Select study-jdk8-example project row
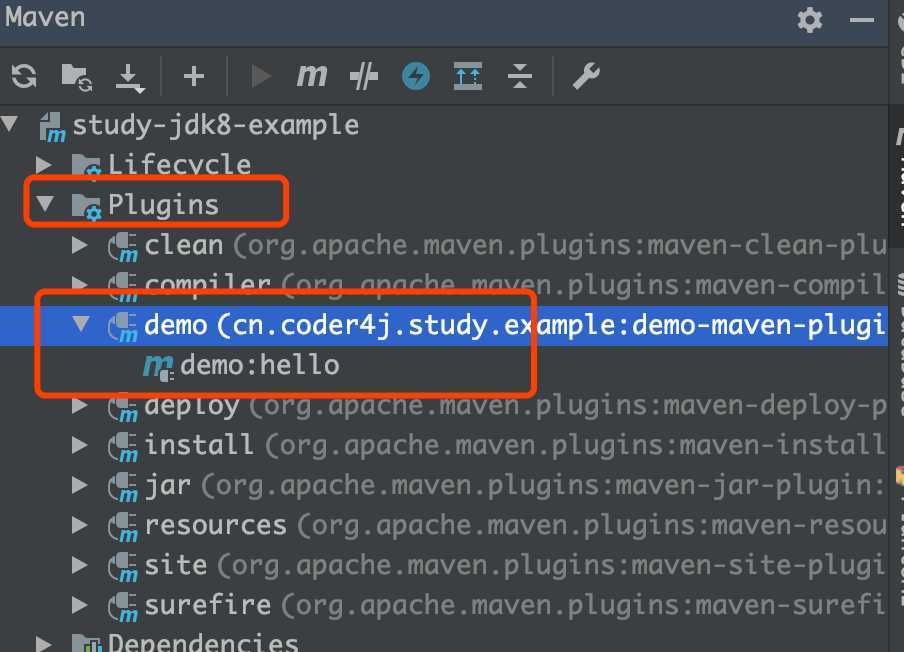The image size is (904, 652). [444, 125]
